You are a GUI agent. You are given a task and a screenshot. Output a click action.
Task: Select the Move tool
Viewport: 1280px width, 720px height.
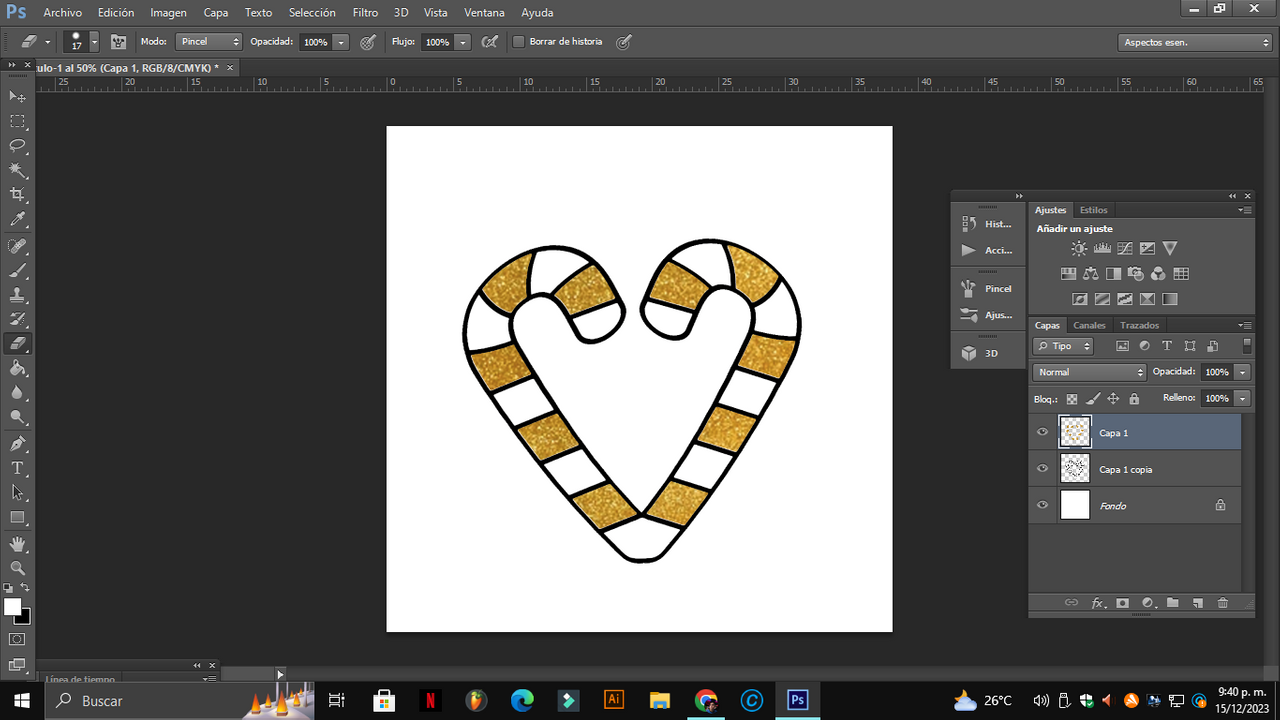(18, 96)
